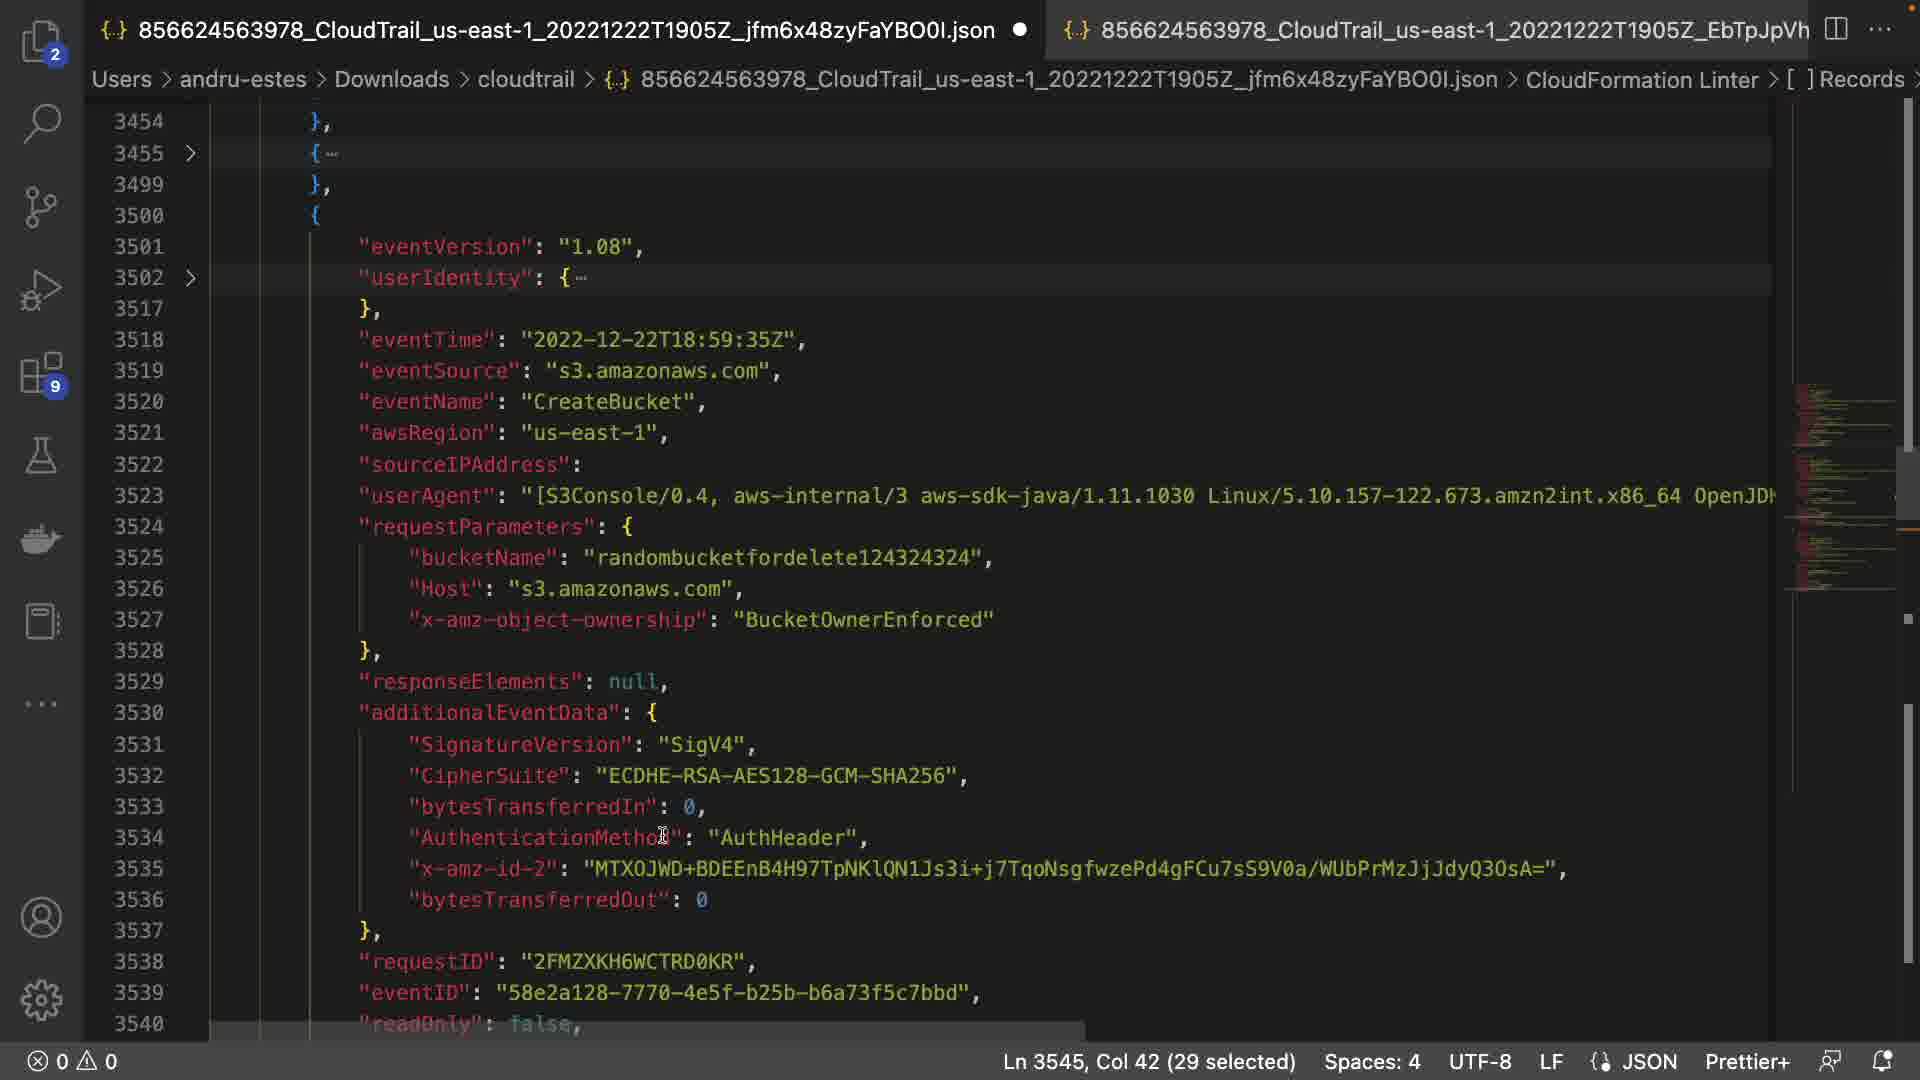
Task: Click Downloads in the breadcrumb path
Action: pyautogui.click(x=391, y=79)
